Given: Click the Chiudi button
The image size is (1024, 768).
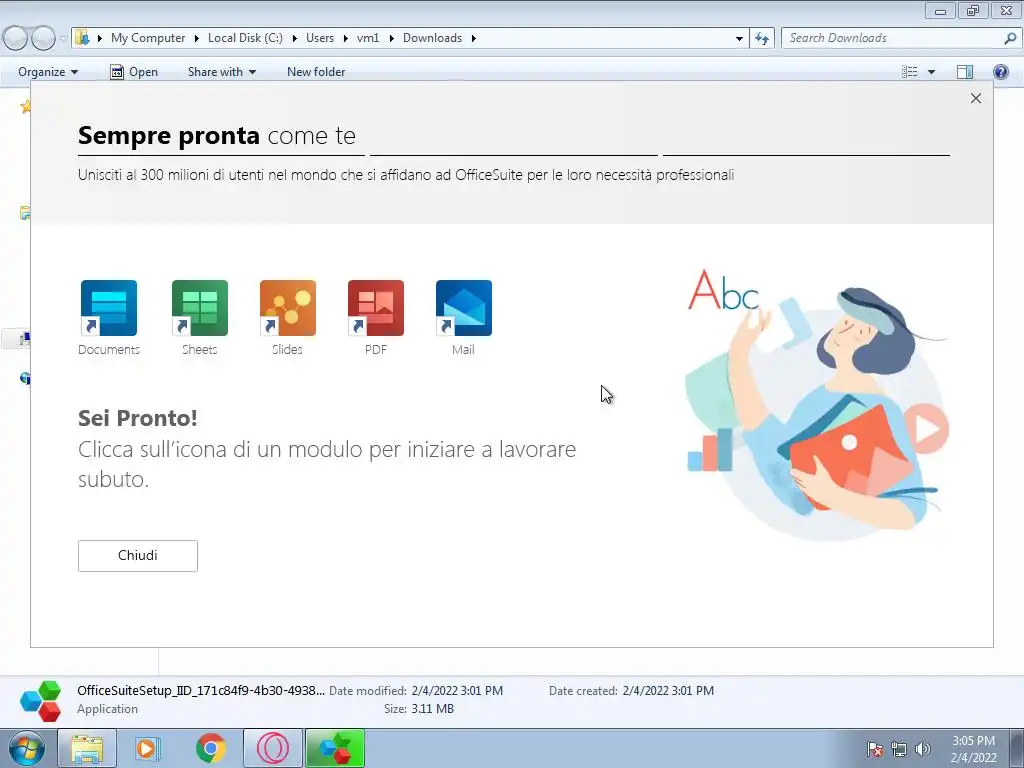Looking at the screenshot, I should coord(138,556).
